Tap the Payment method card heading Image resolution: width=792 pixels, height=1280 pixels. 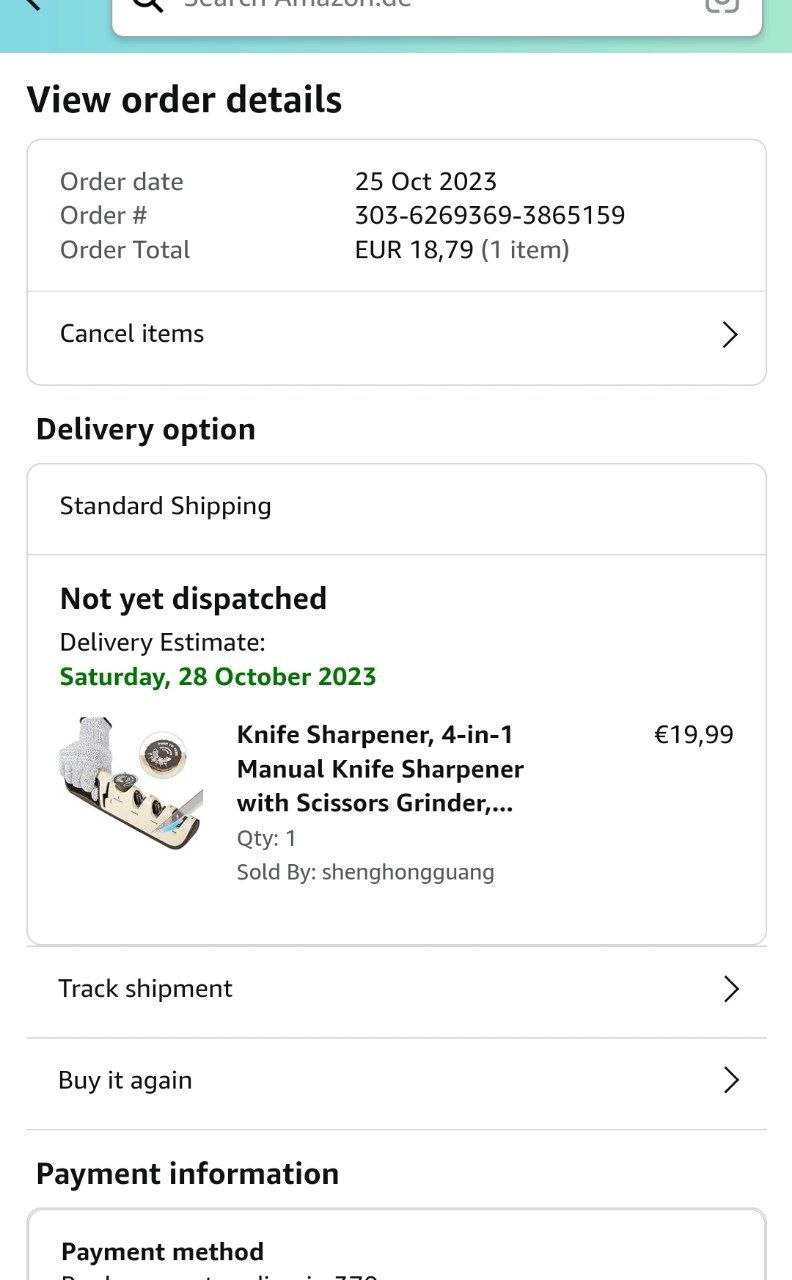(x=163, y=1252)
